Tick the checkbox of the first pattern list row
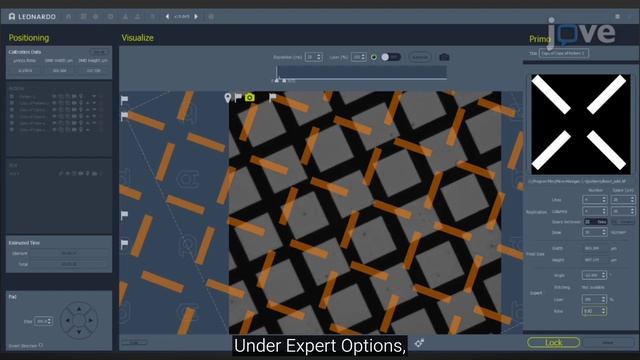Screen dimensions: 640x360 click(12, 97)
